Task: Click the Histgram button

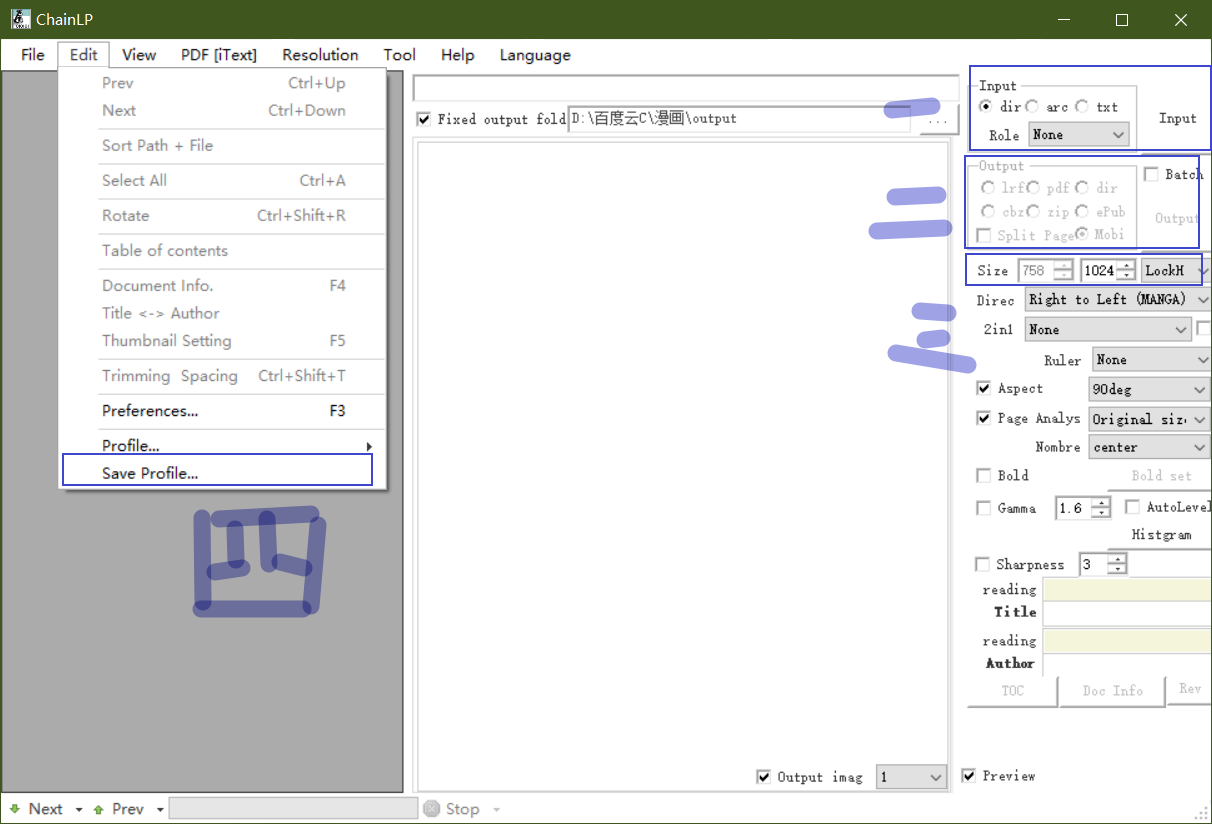Action: point(1161,535)
